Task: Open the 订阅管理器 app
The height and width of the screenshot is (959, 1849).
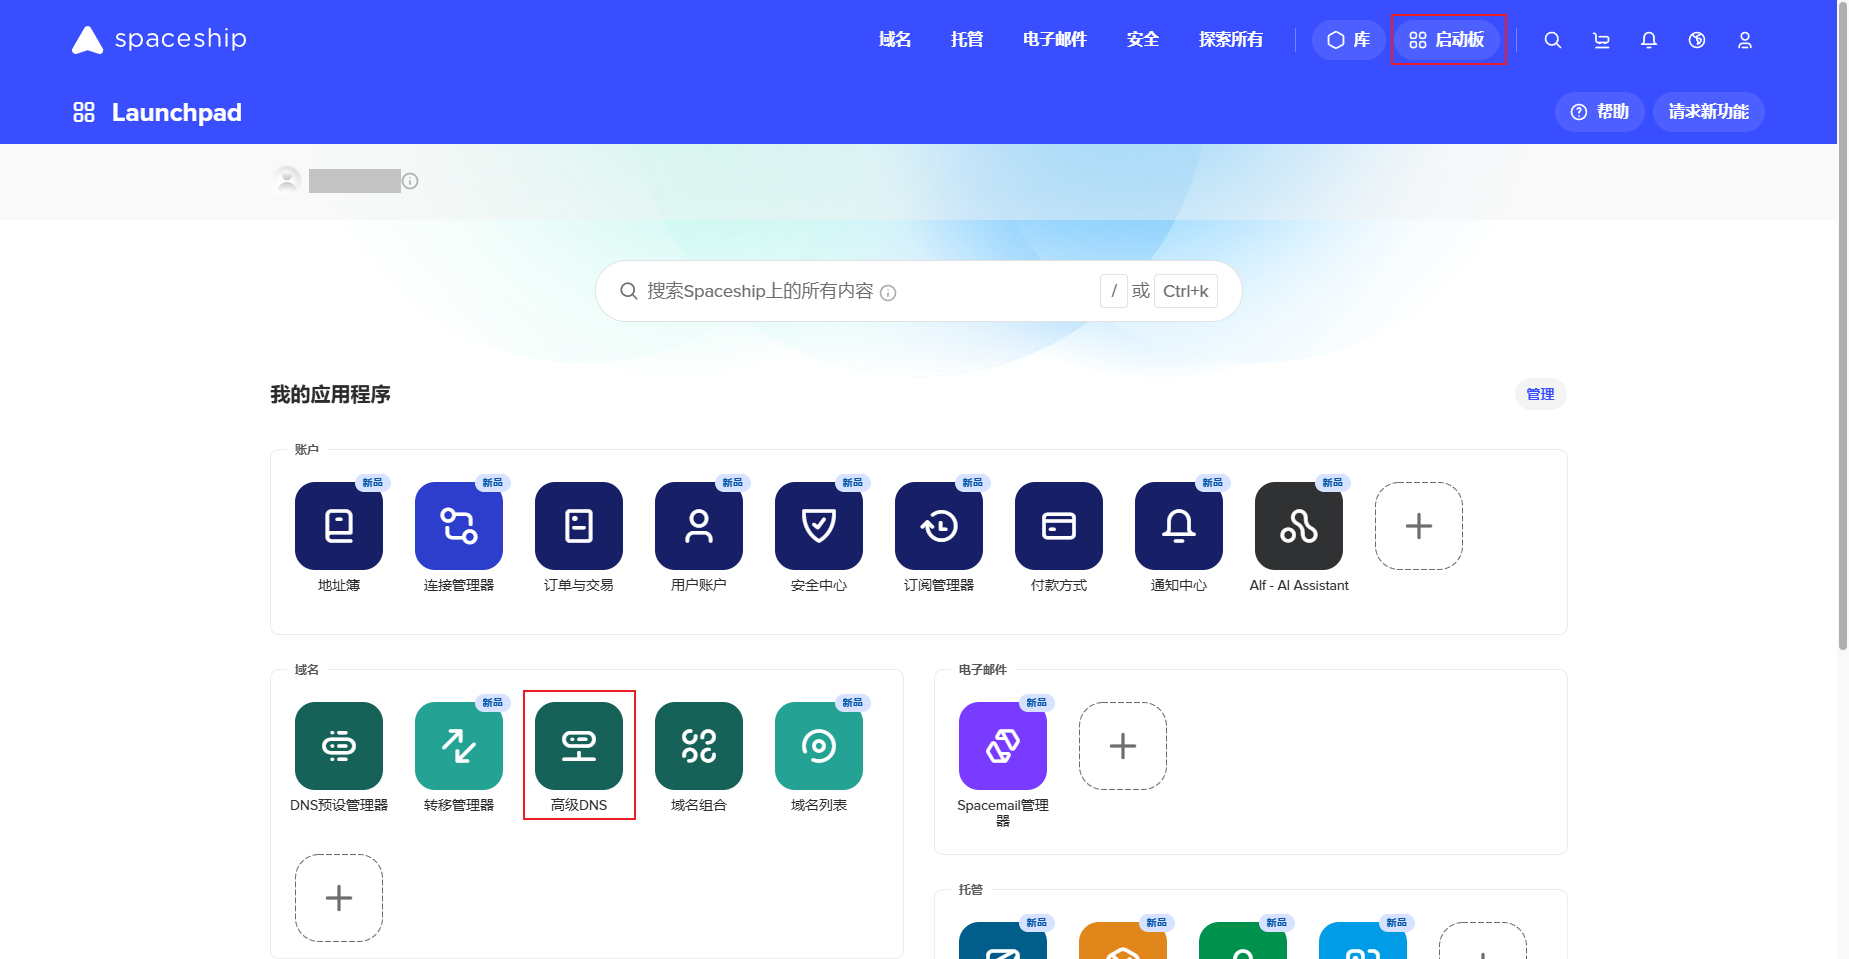Action: [x=939, y=526]
